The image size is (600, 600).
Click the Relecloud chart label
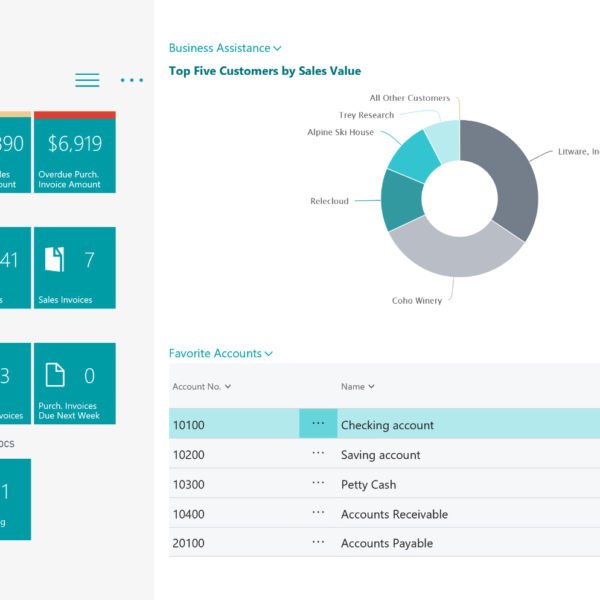329,201
